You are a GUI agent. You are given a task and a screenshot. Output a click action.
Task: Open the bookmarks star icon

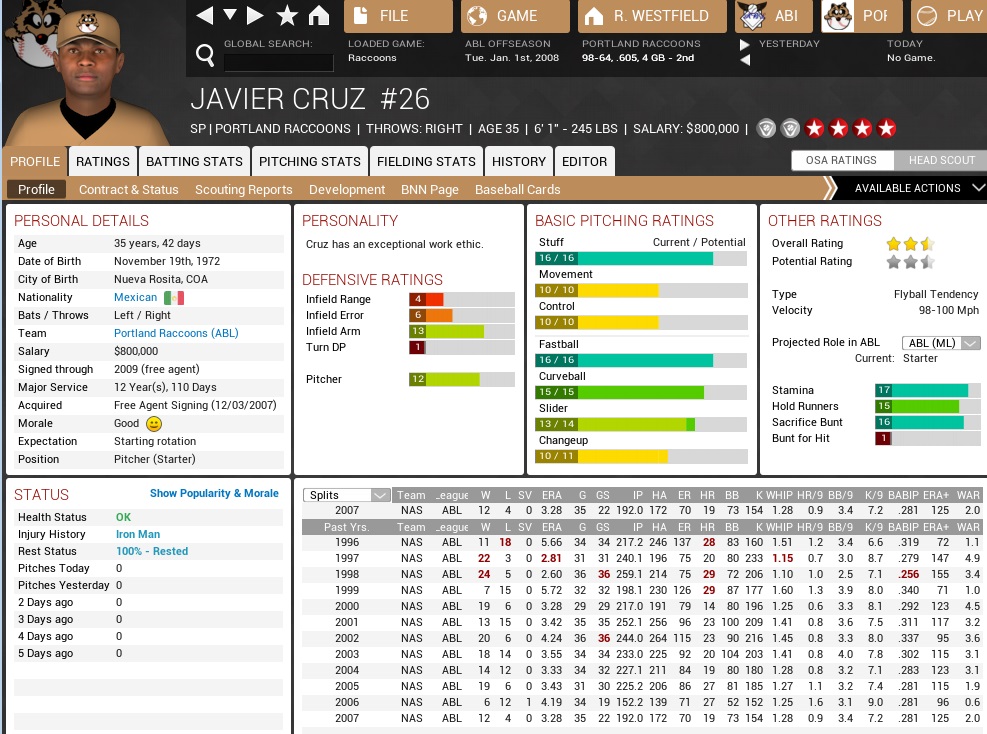pos(287,15)
